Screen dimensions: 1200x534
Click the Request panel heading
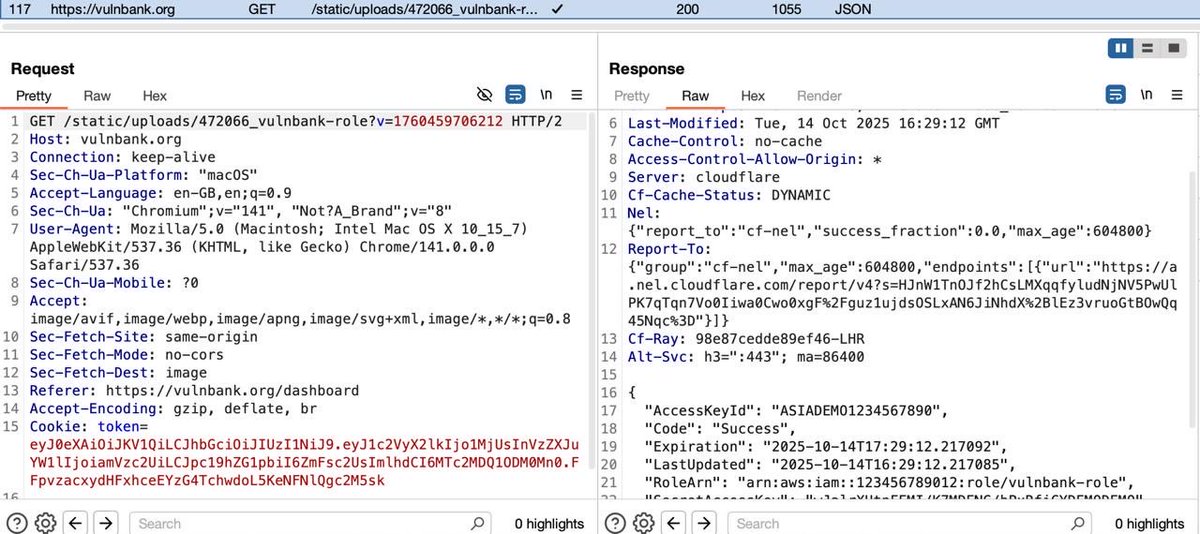pos(43,69)
